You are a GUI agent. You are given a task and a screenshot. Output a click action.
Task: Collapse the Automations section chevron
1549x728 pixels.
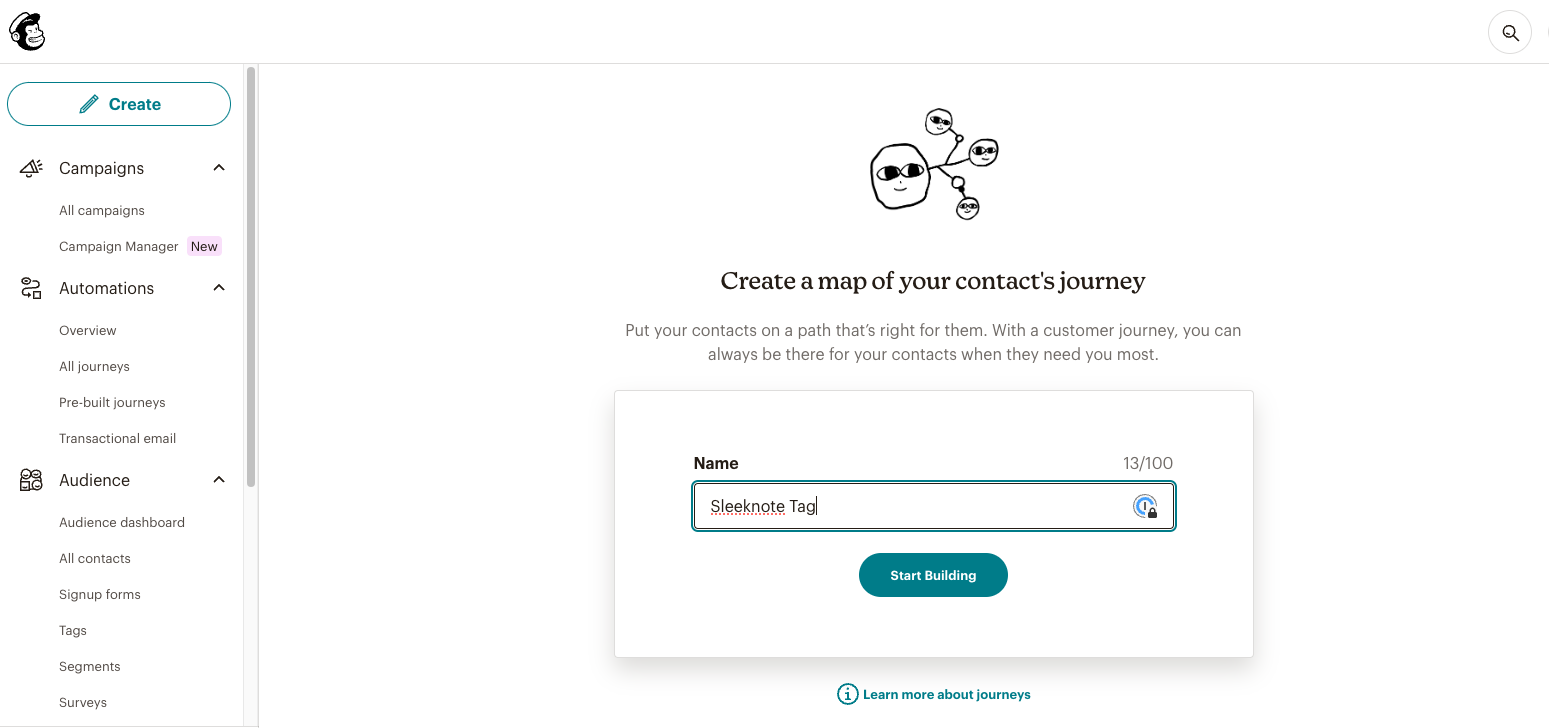coord(219,288)
